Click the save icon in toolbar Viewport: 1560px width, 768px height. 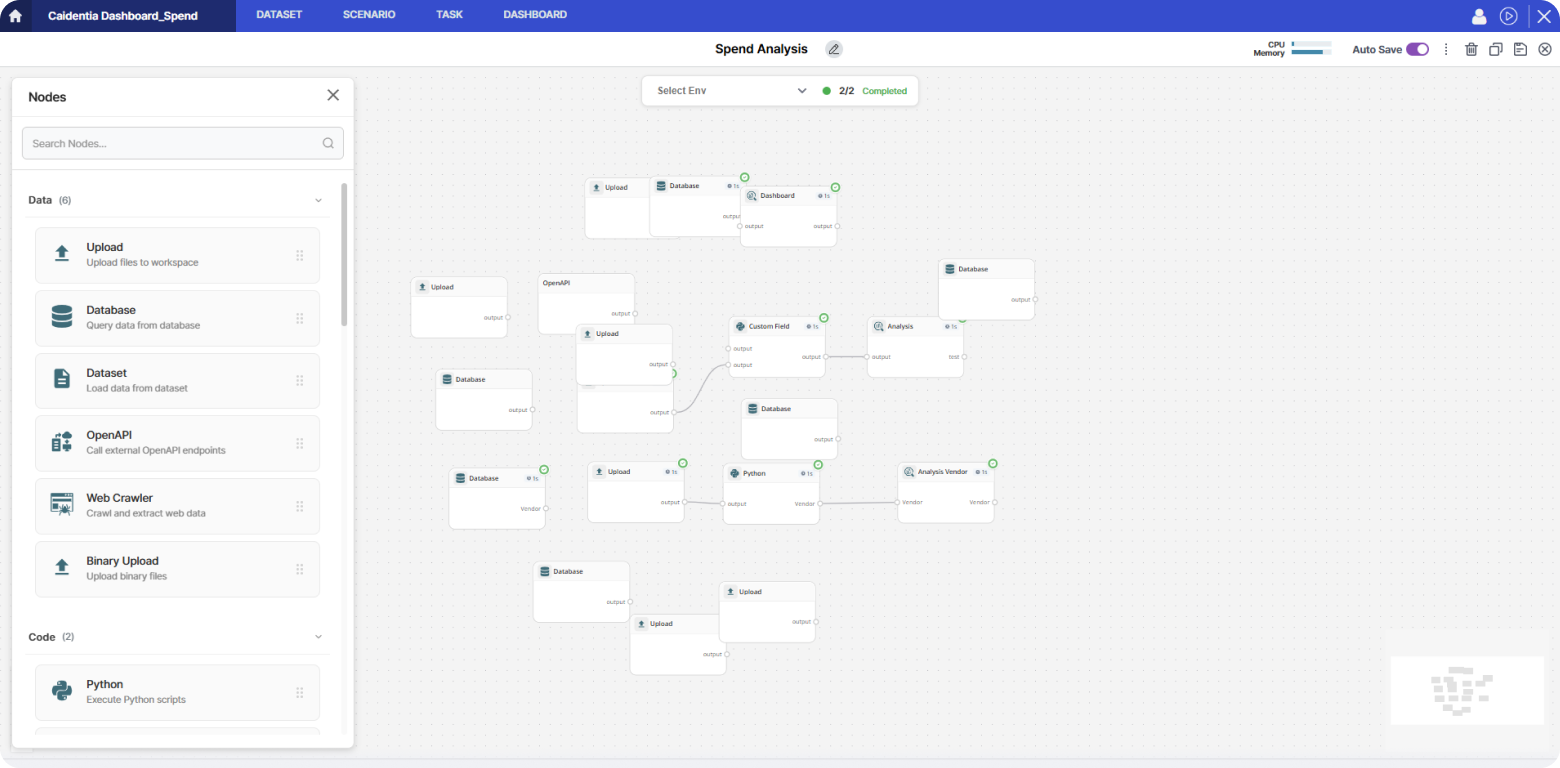(x=1520, y=49)
